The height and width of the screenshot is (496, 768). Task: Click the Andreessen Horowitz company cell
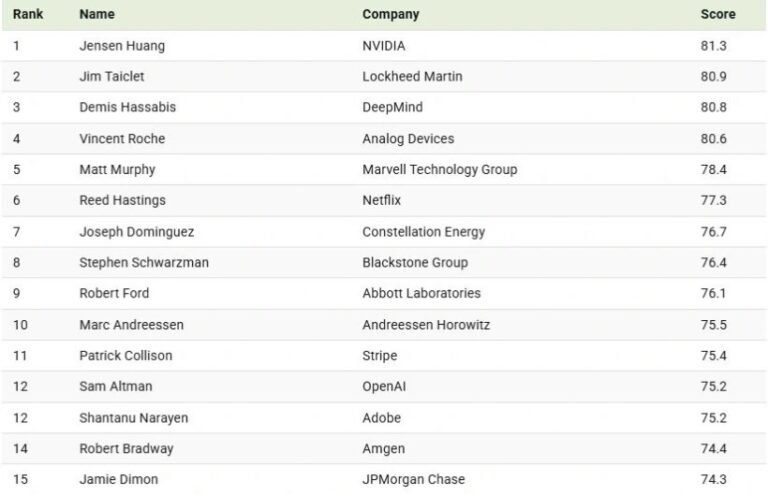pyautogui.click(x=426, y=325)
